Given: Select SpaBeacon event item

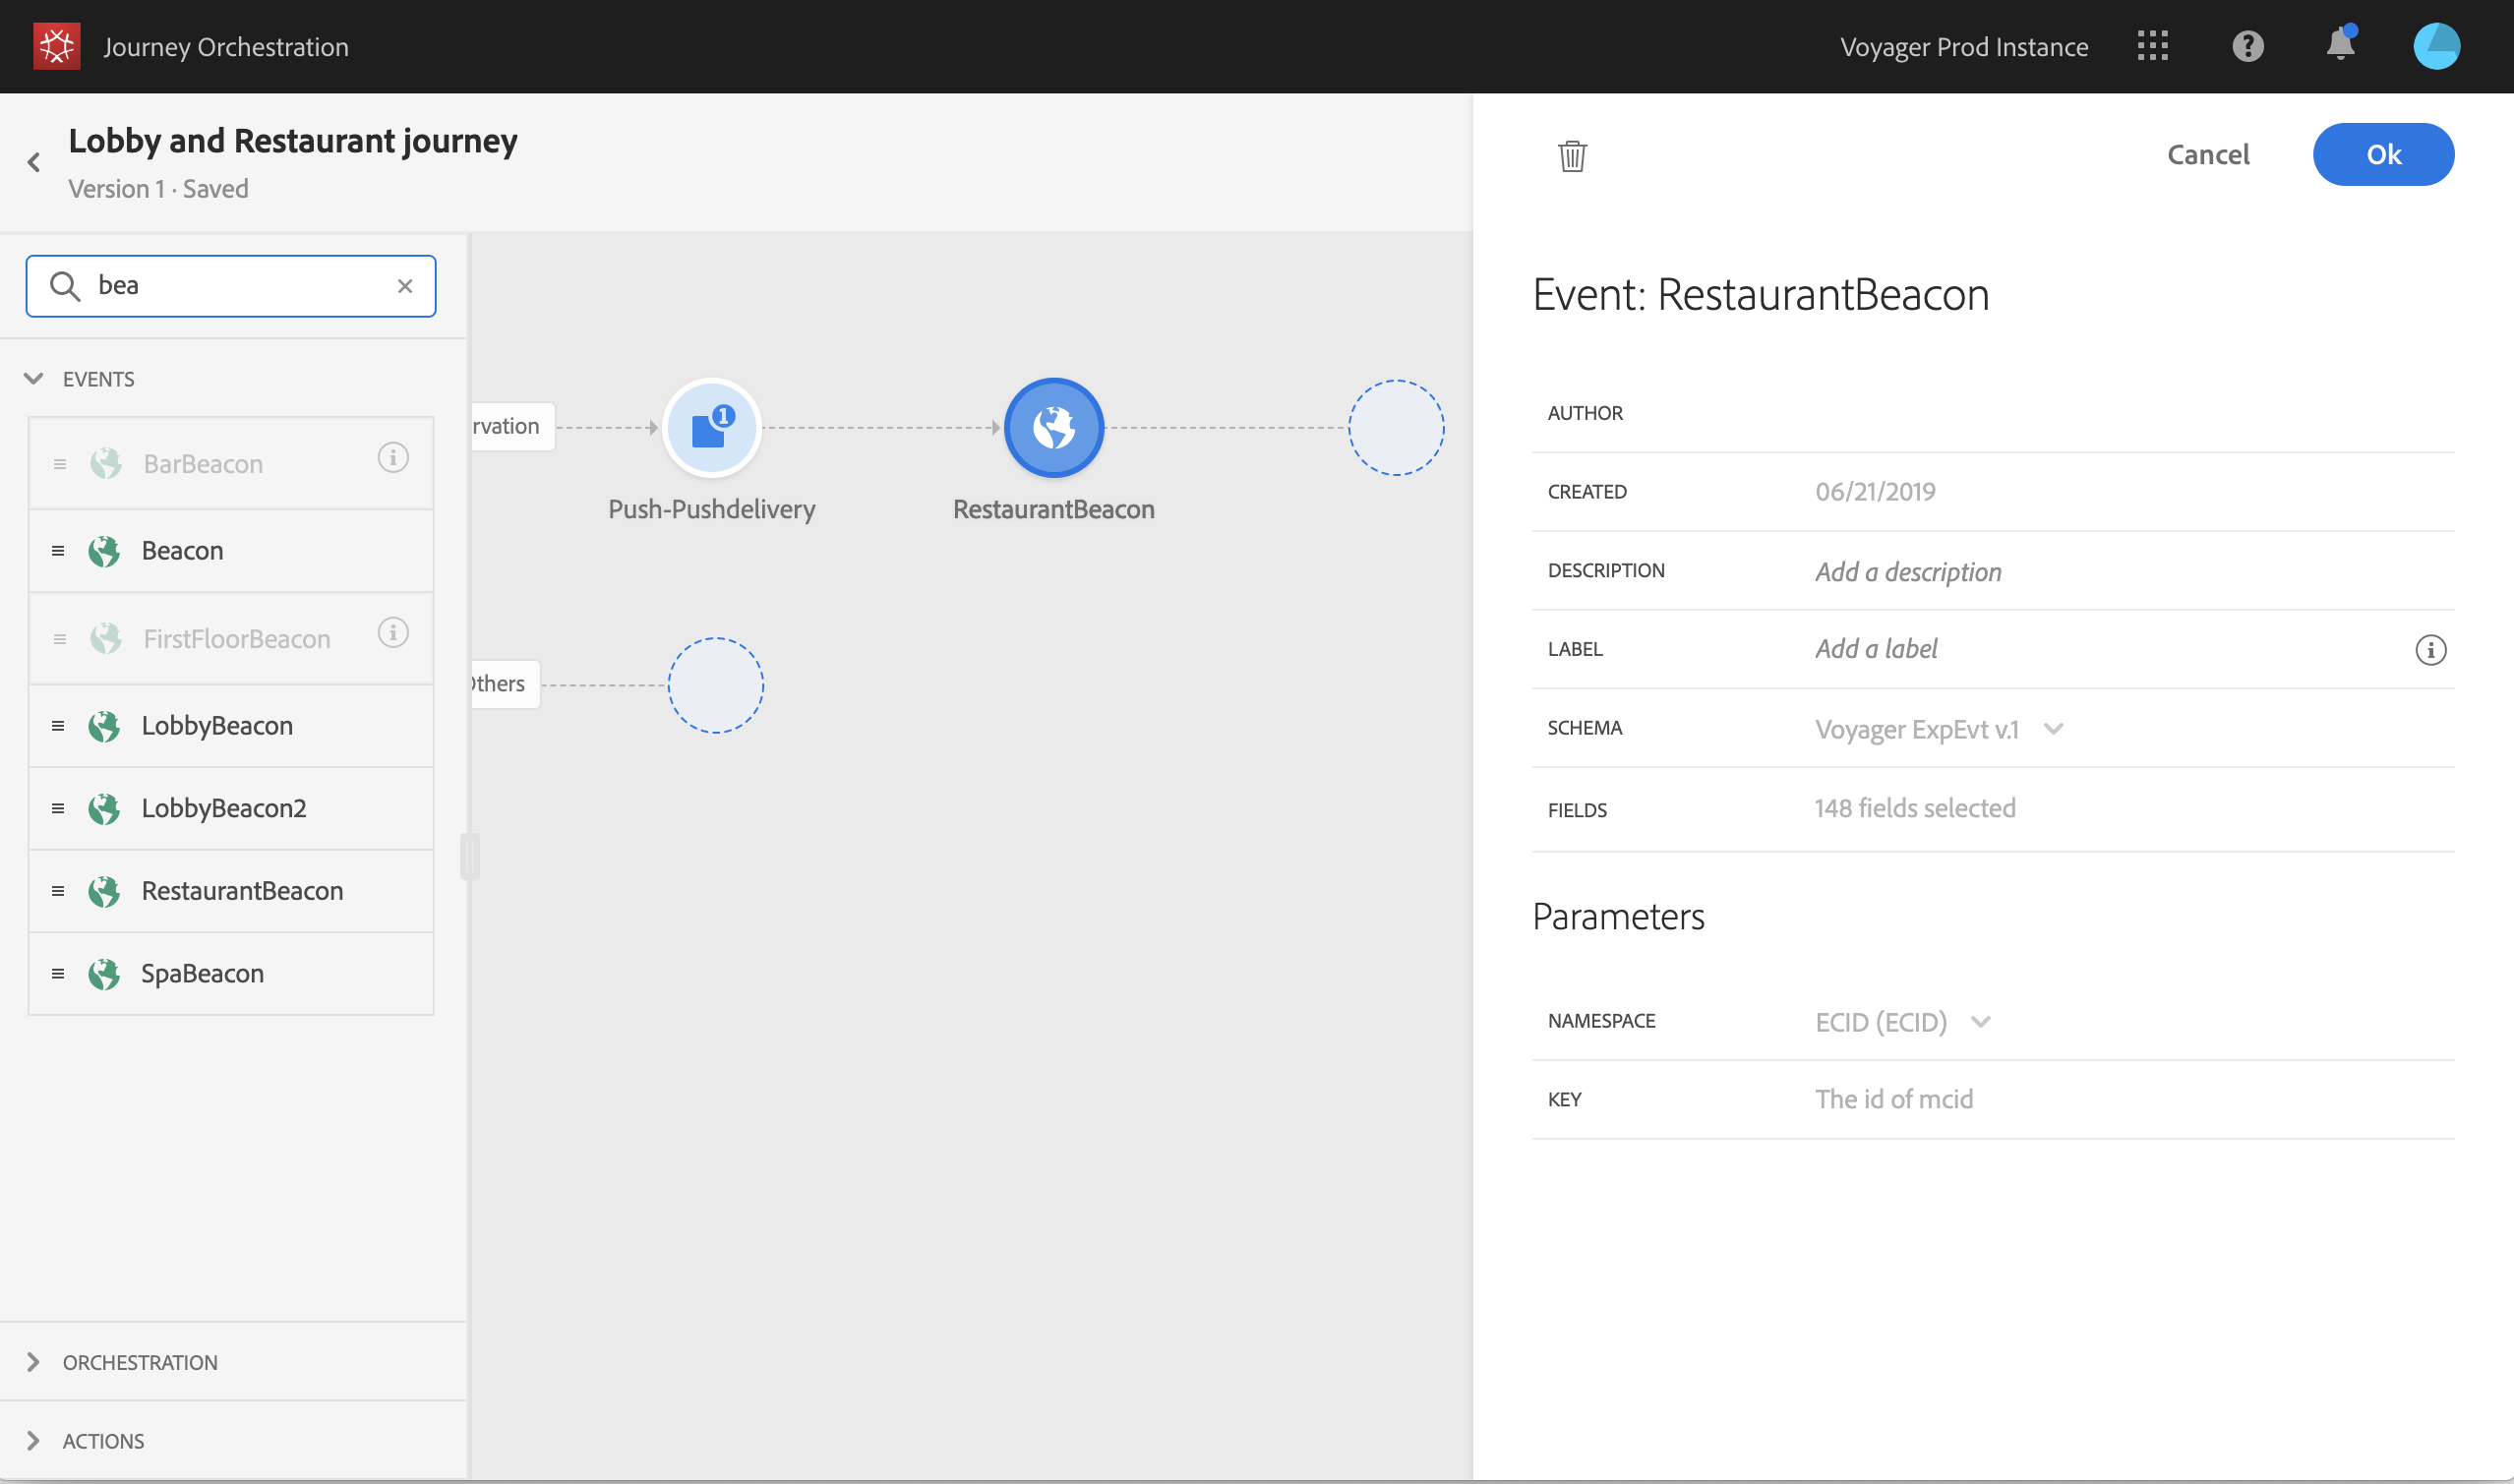Looking at the screenshot, I should pyautogui.click(x=202, y=974).
